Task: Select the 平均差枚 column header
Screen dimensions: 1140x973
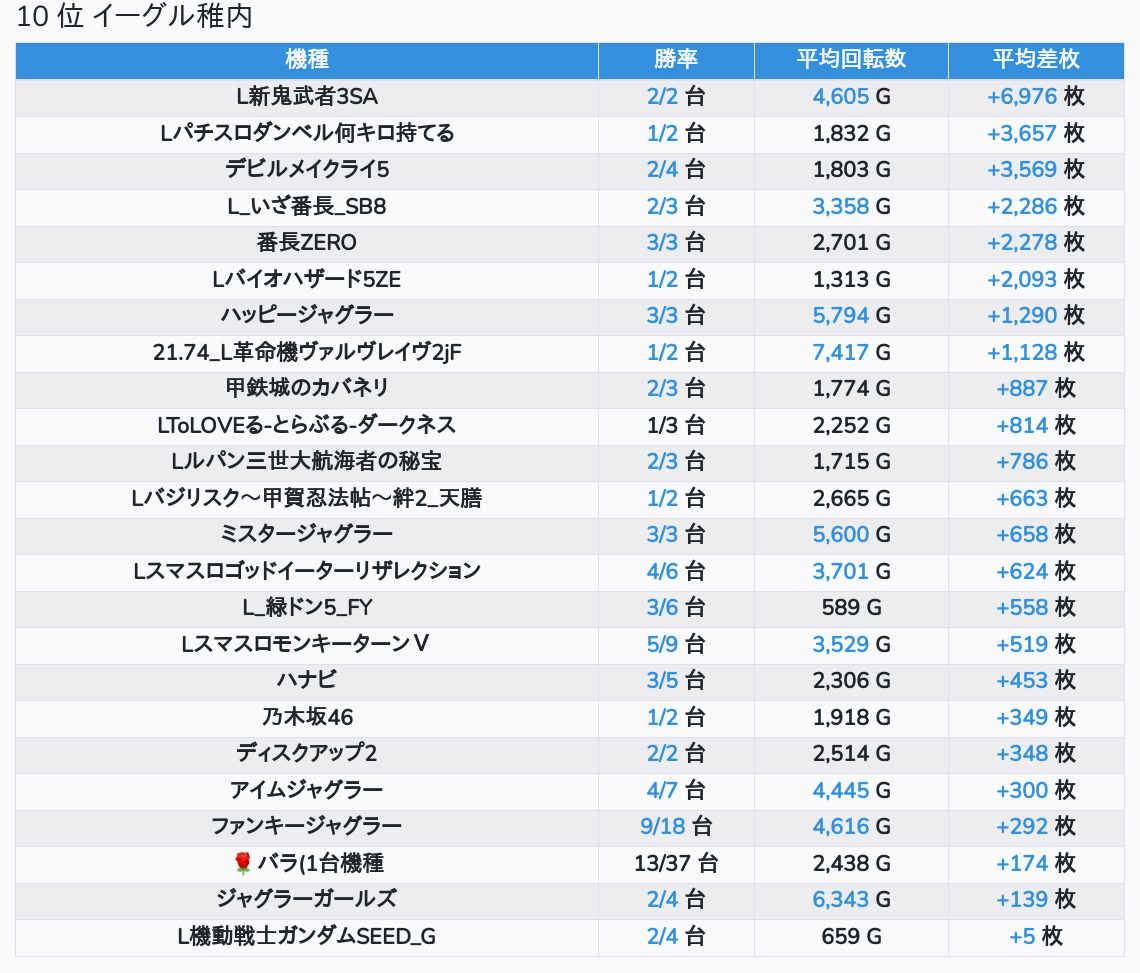Action: pos(1035,59)
